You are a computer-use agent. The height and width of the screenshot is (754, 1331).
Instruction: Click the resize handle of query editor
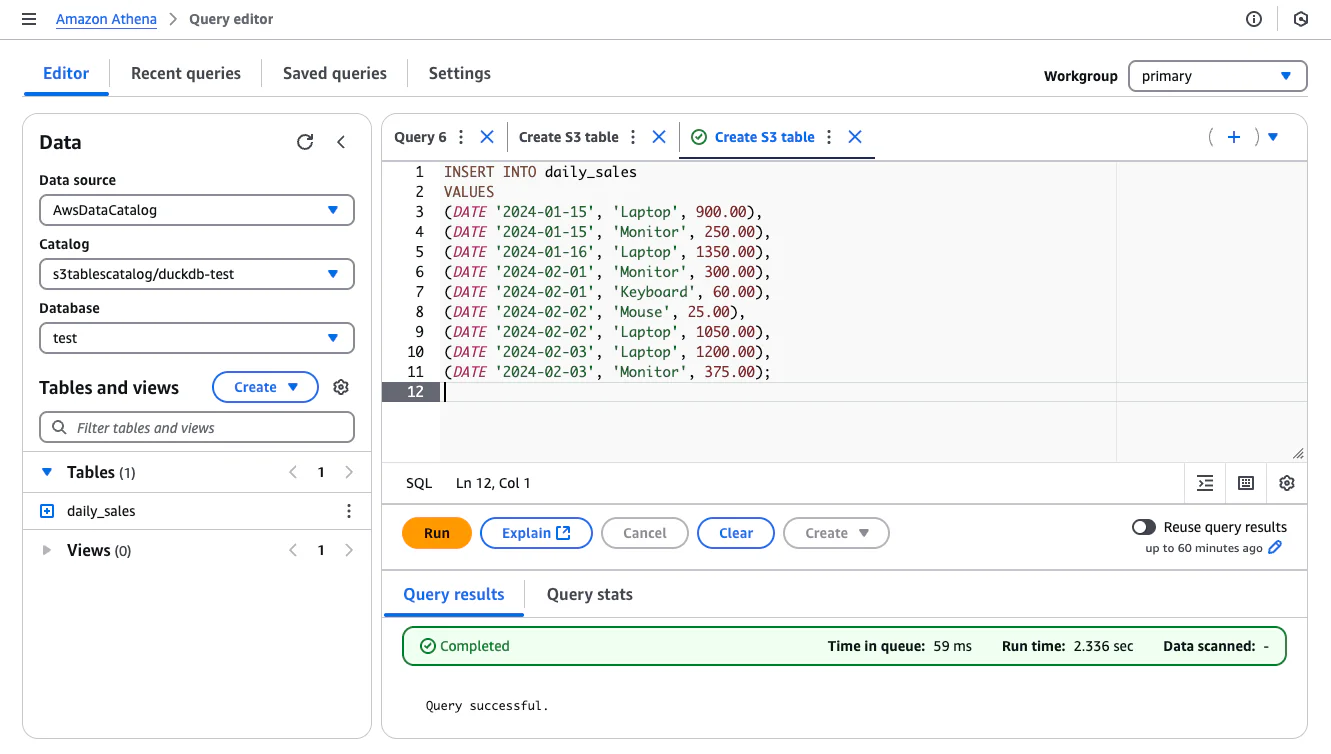1298,453
